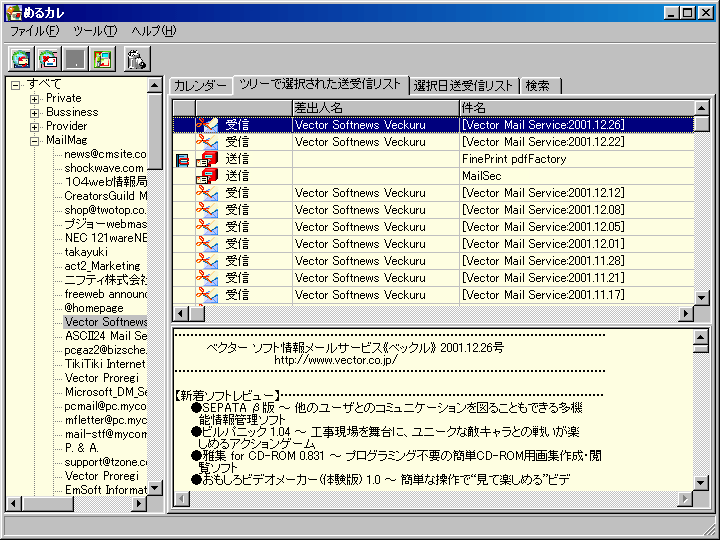Image resolution: width=720 pixels, height=540 pixels.
Task: Click the folder tree scroll-right arrow
Action: [x=138, y=504]
